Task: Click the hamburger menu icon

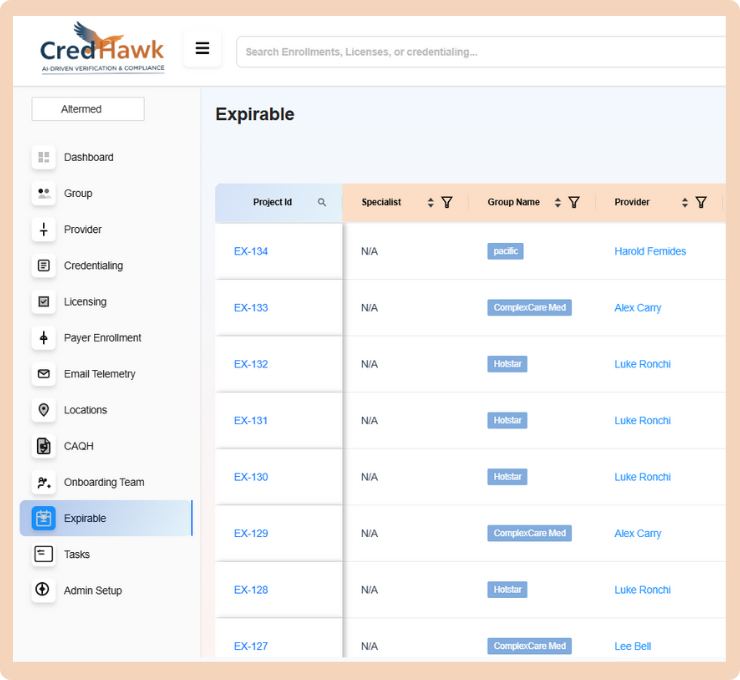Action: click(202, 48)
